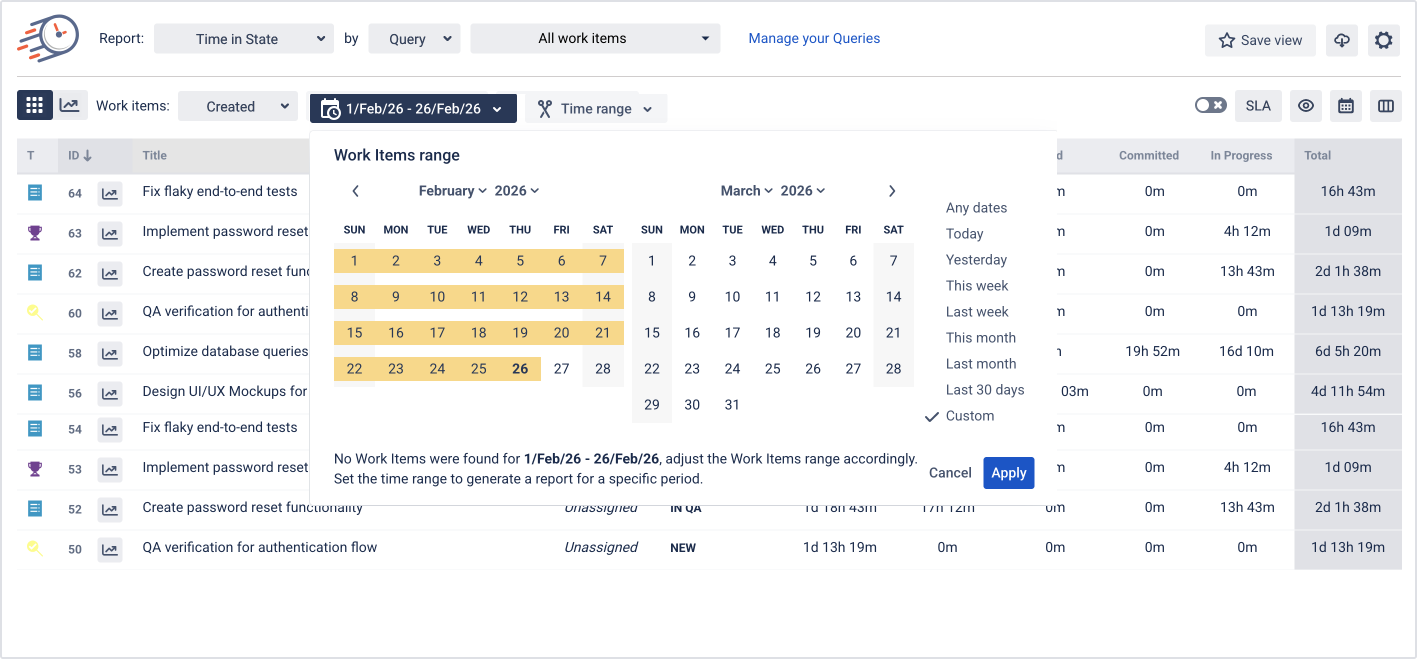Toggle the eye visibility icon
The height and width of the screenshot is (659, 1417).
click(1305, 106)
